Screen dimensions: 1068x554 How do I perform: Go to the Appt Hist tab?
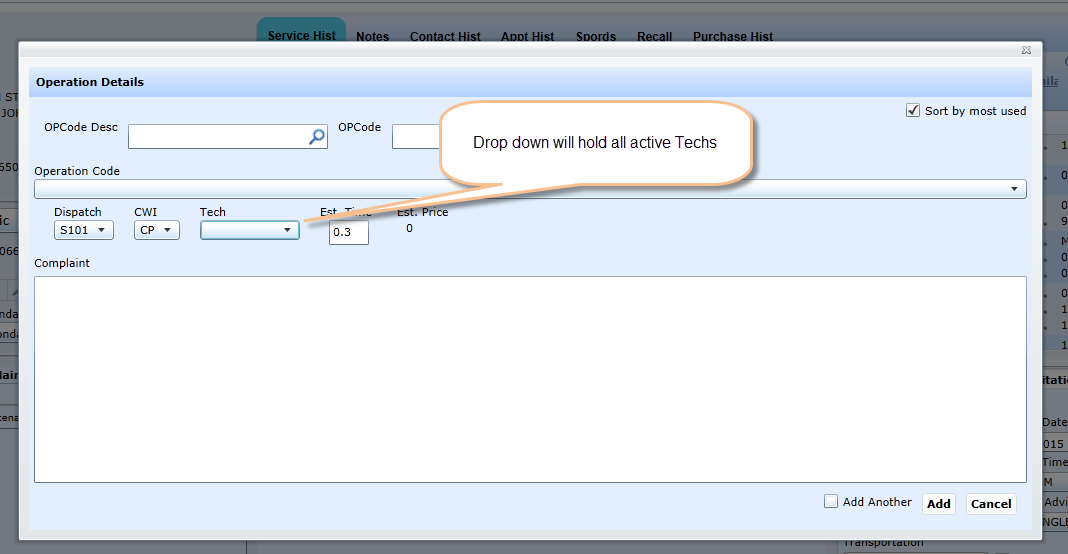[527, 36]
